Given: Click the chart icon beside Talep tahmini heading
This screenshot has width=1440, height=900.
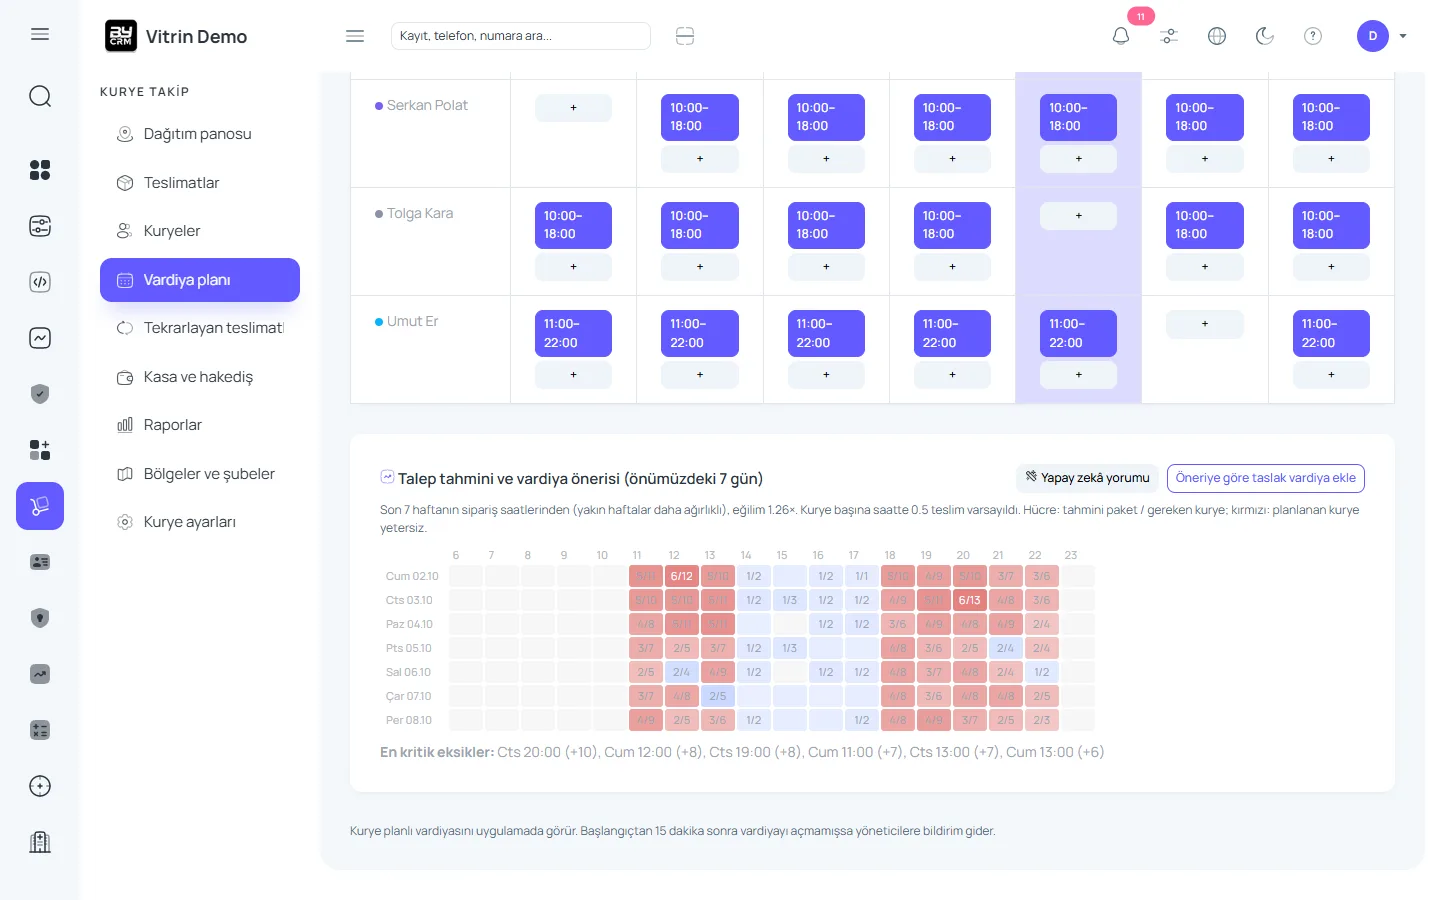Looking at the screenshot, I should [x=387, y=477].
